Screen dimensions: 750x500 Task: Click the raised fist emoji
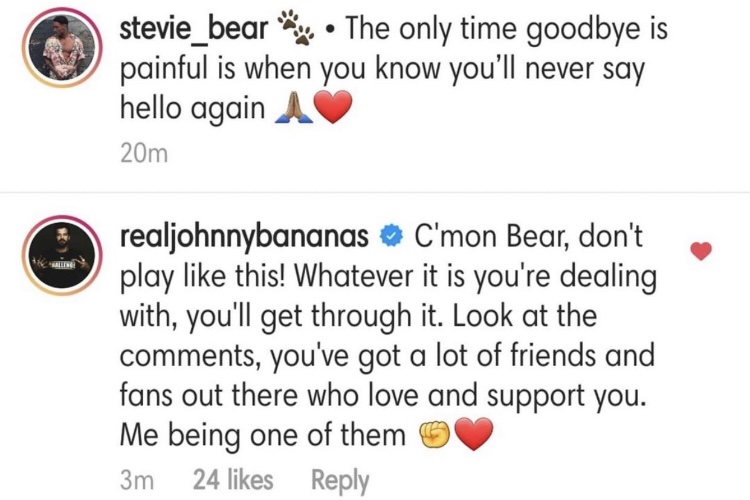click(x=434, y=434)
